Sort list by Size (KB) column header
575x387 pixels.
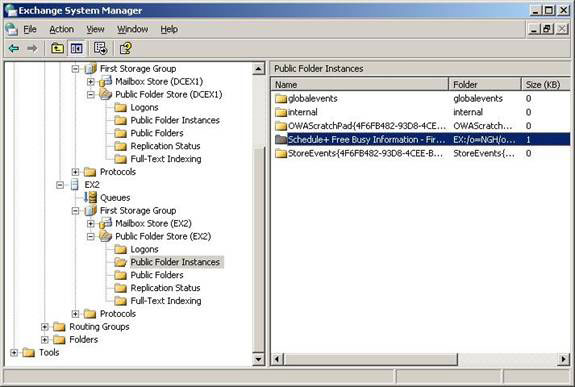pos(546,84)
